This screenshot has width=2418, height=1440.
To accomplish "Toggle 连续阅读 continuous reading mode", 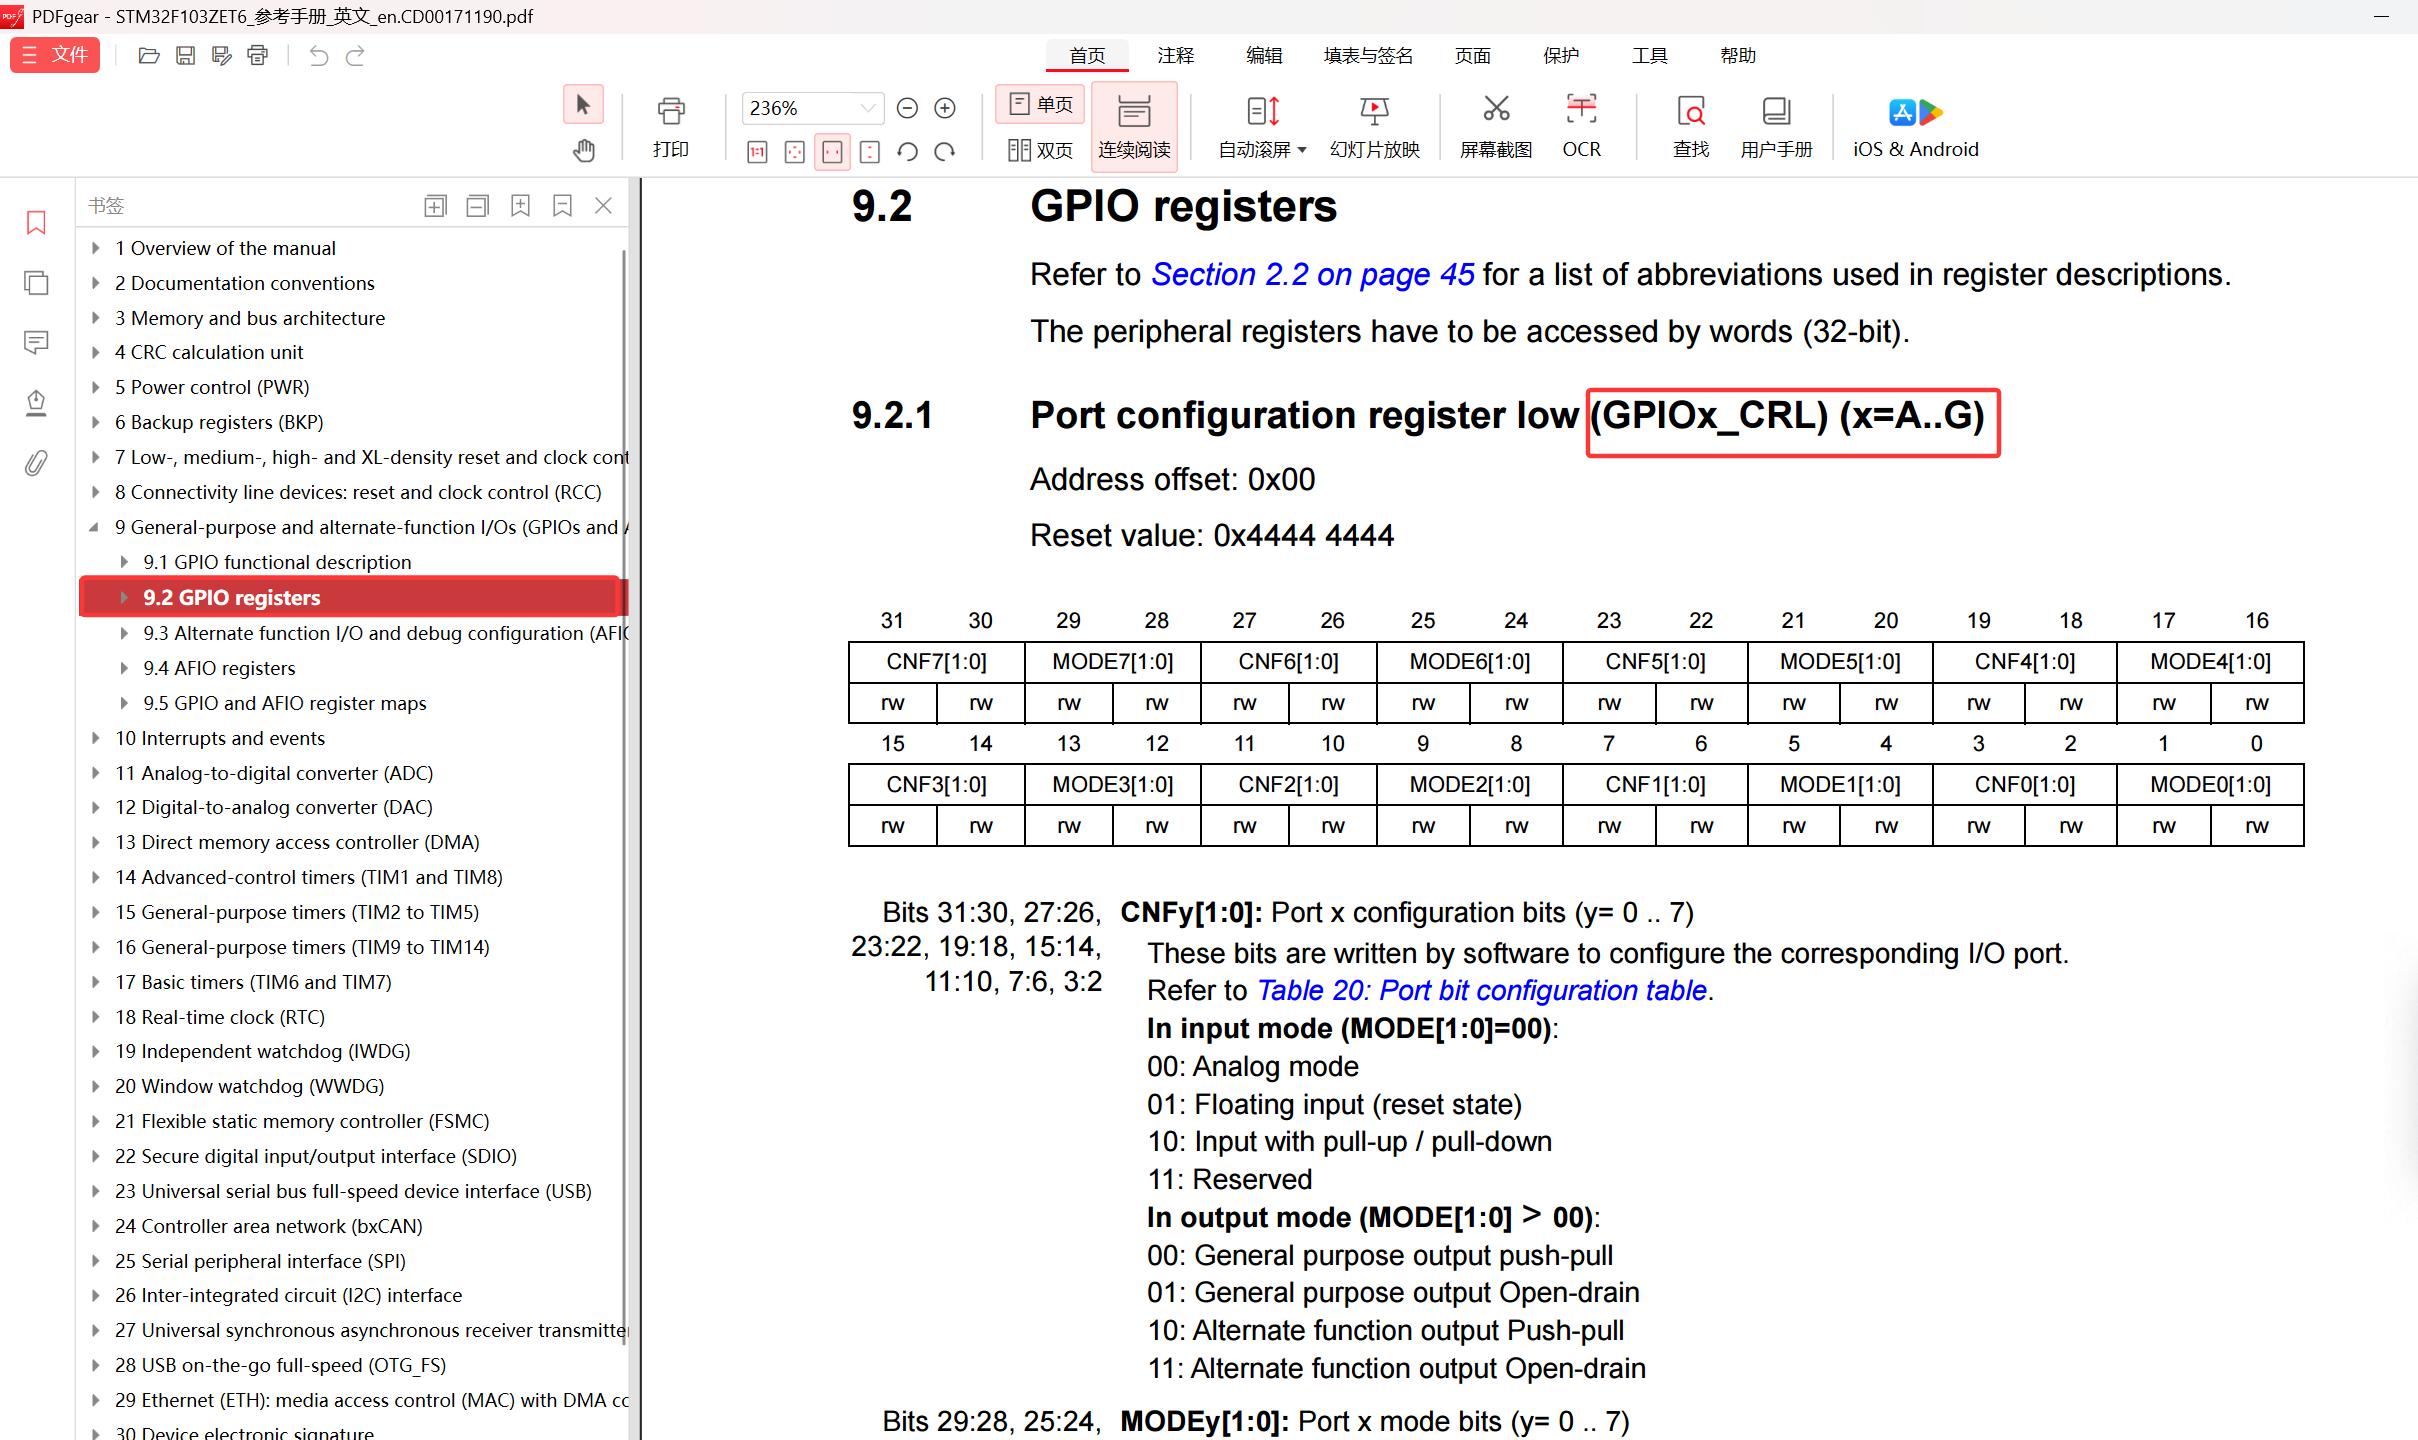I will point(1134,127).
